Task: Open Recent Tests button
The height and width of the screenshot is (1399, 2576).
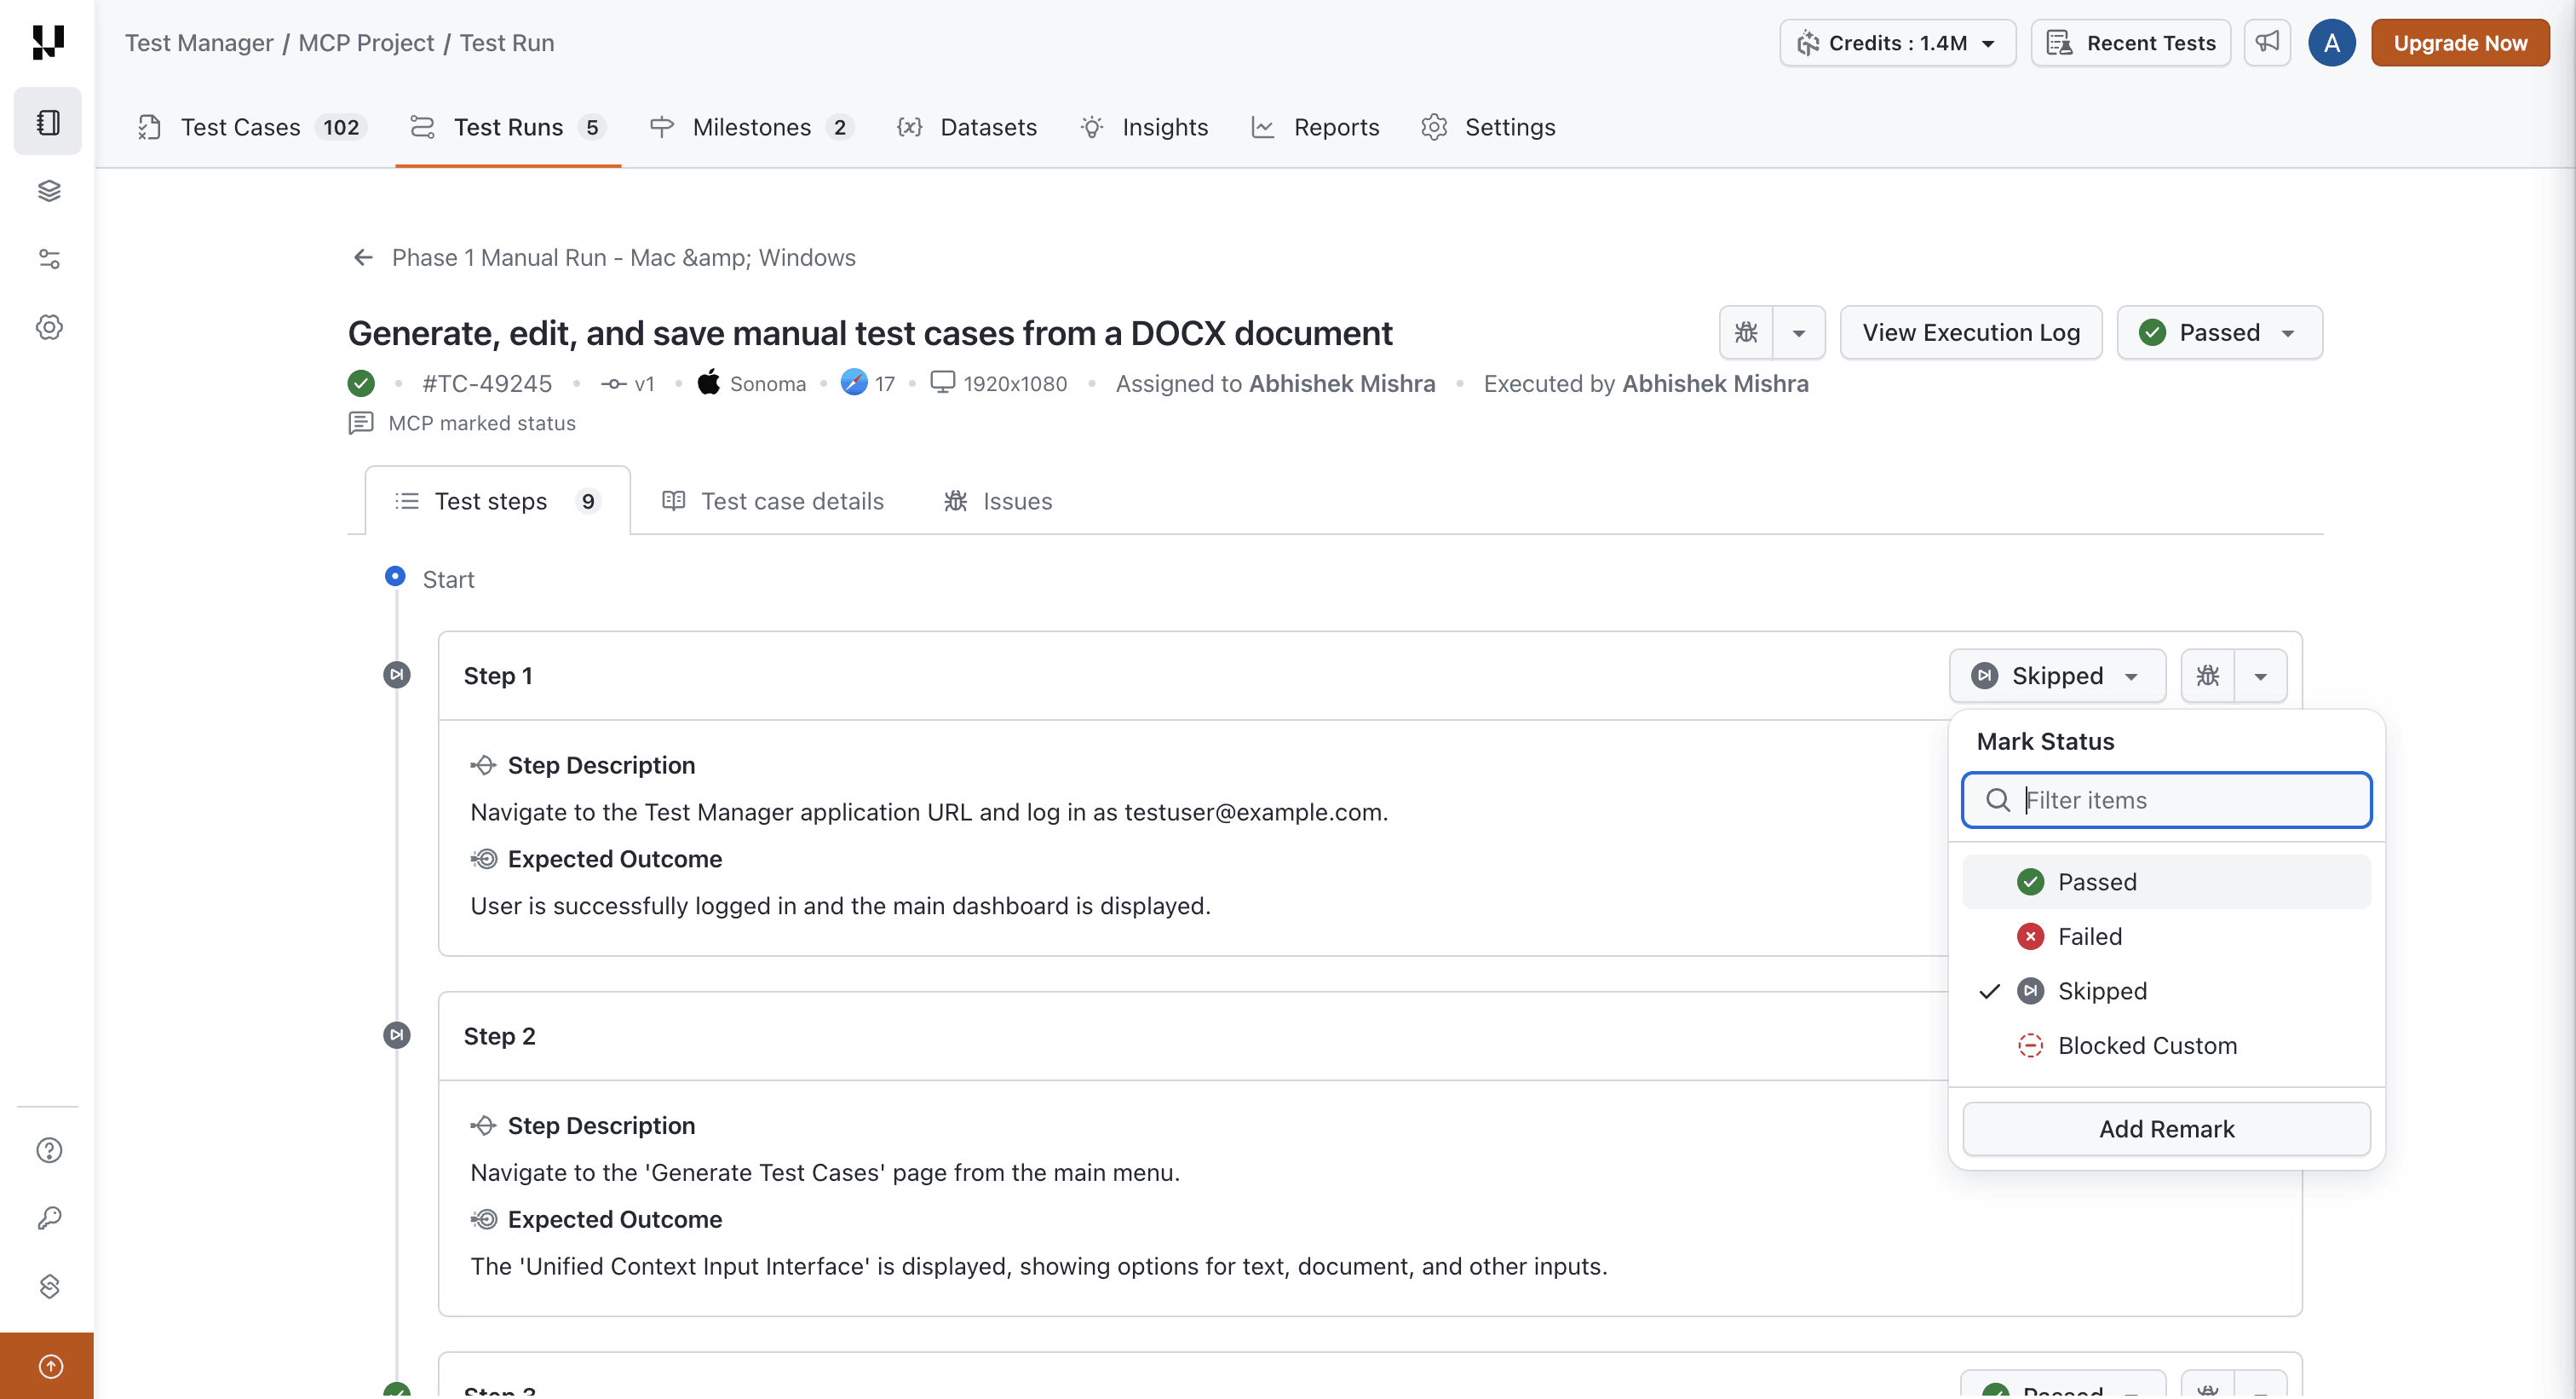Action: click(x=2131, y=43)
